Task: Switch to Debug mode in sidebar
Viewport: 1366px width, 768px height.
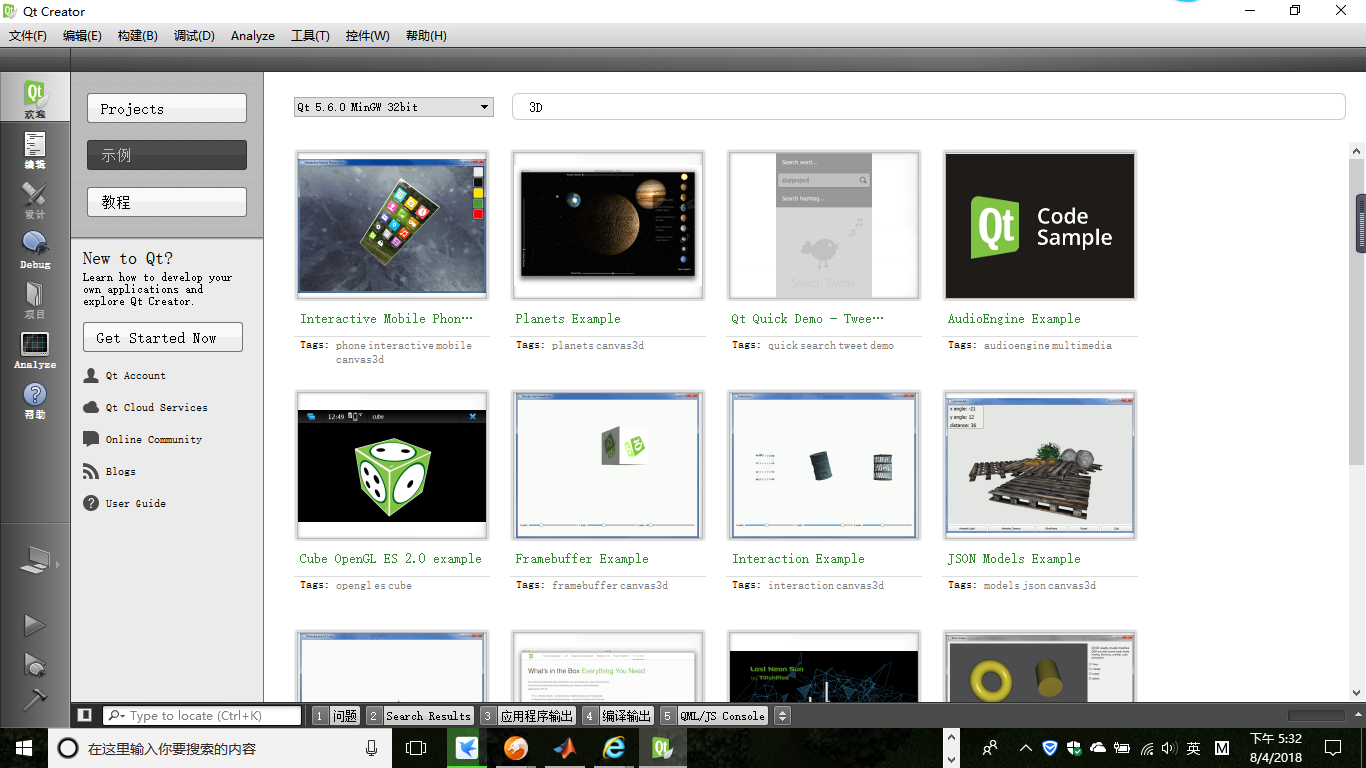Action: (x=35, y=249)
